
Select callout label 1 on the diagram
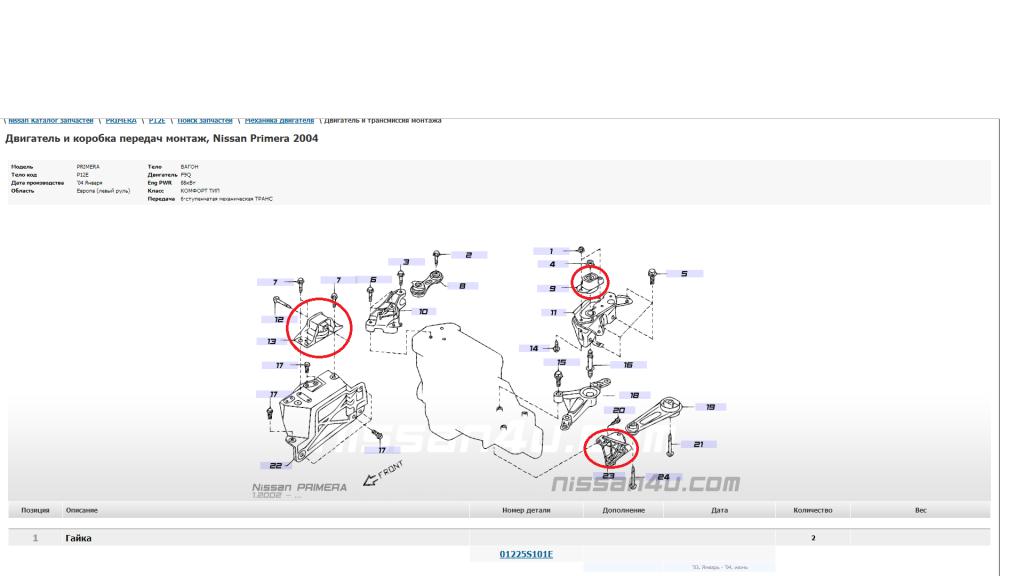click(x=551, y=251)
